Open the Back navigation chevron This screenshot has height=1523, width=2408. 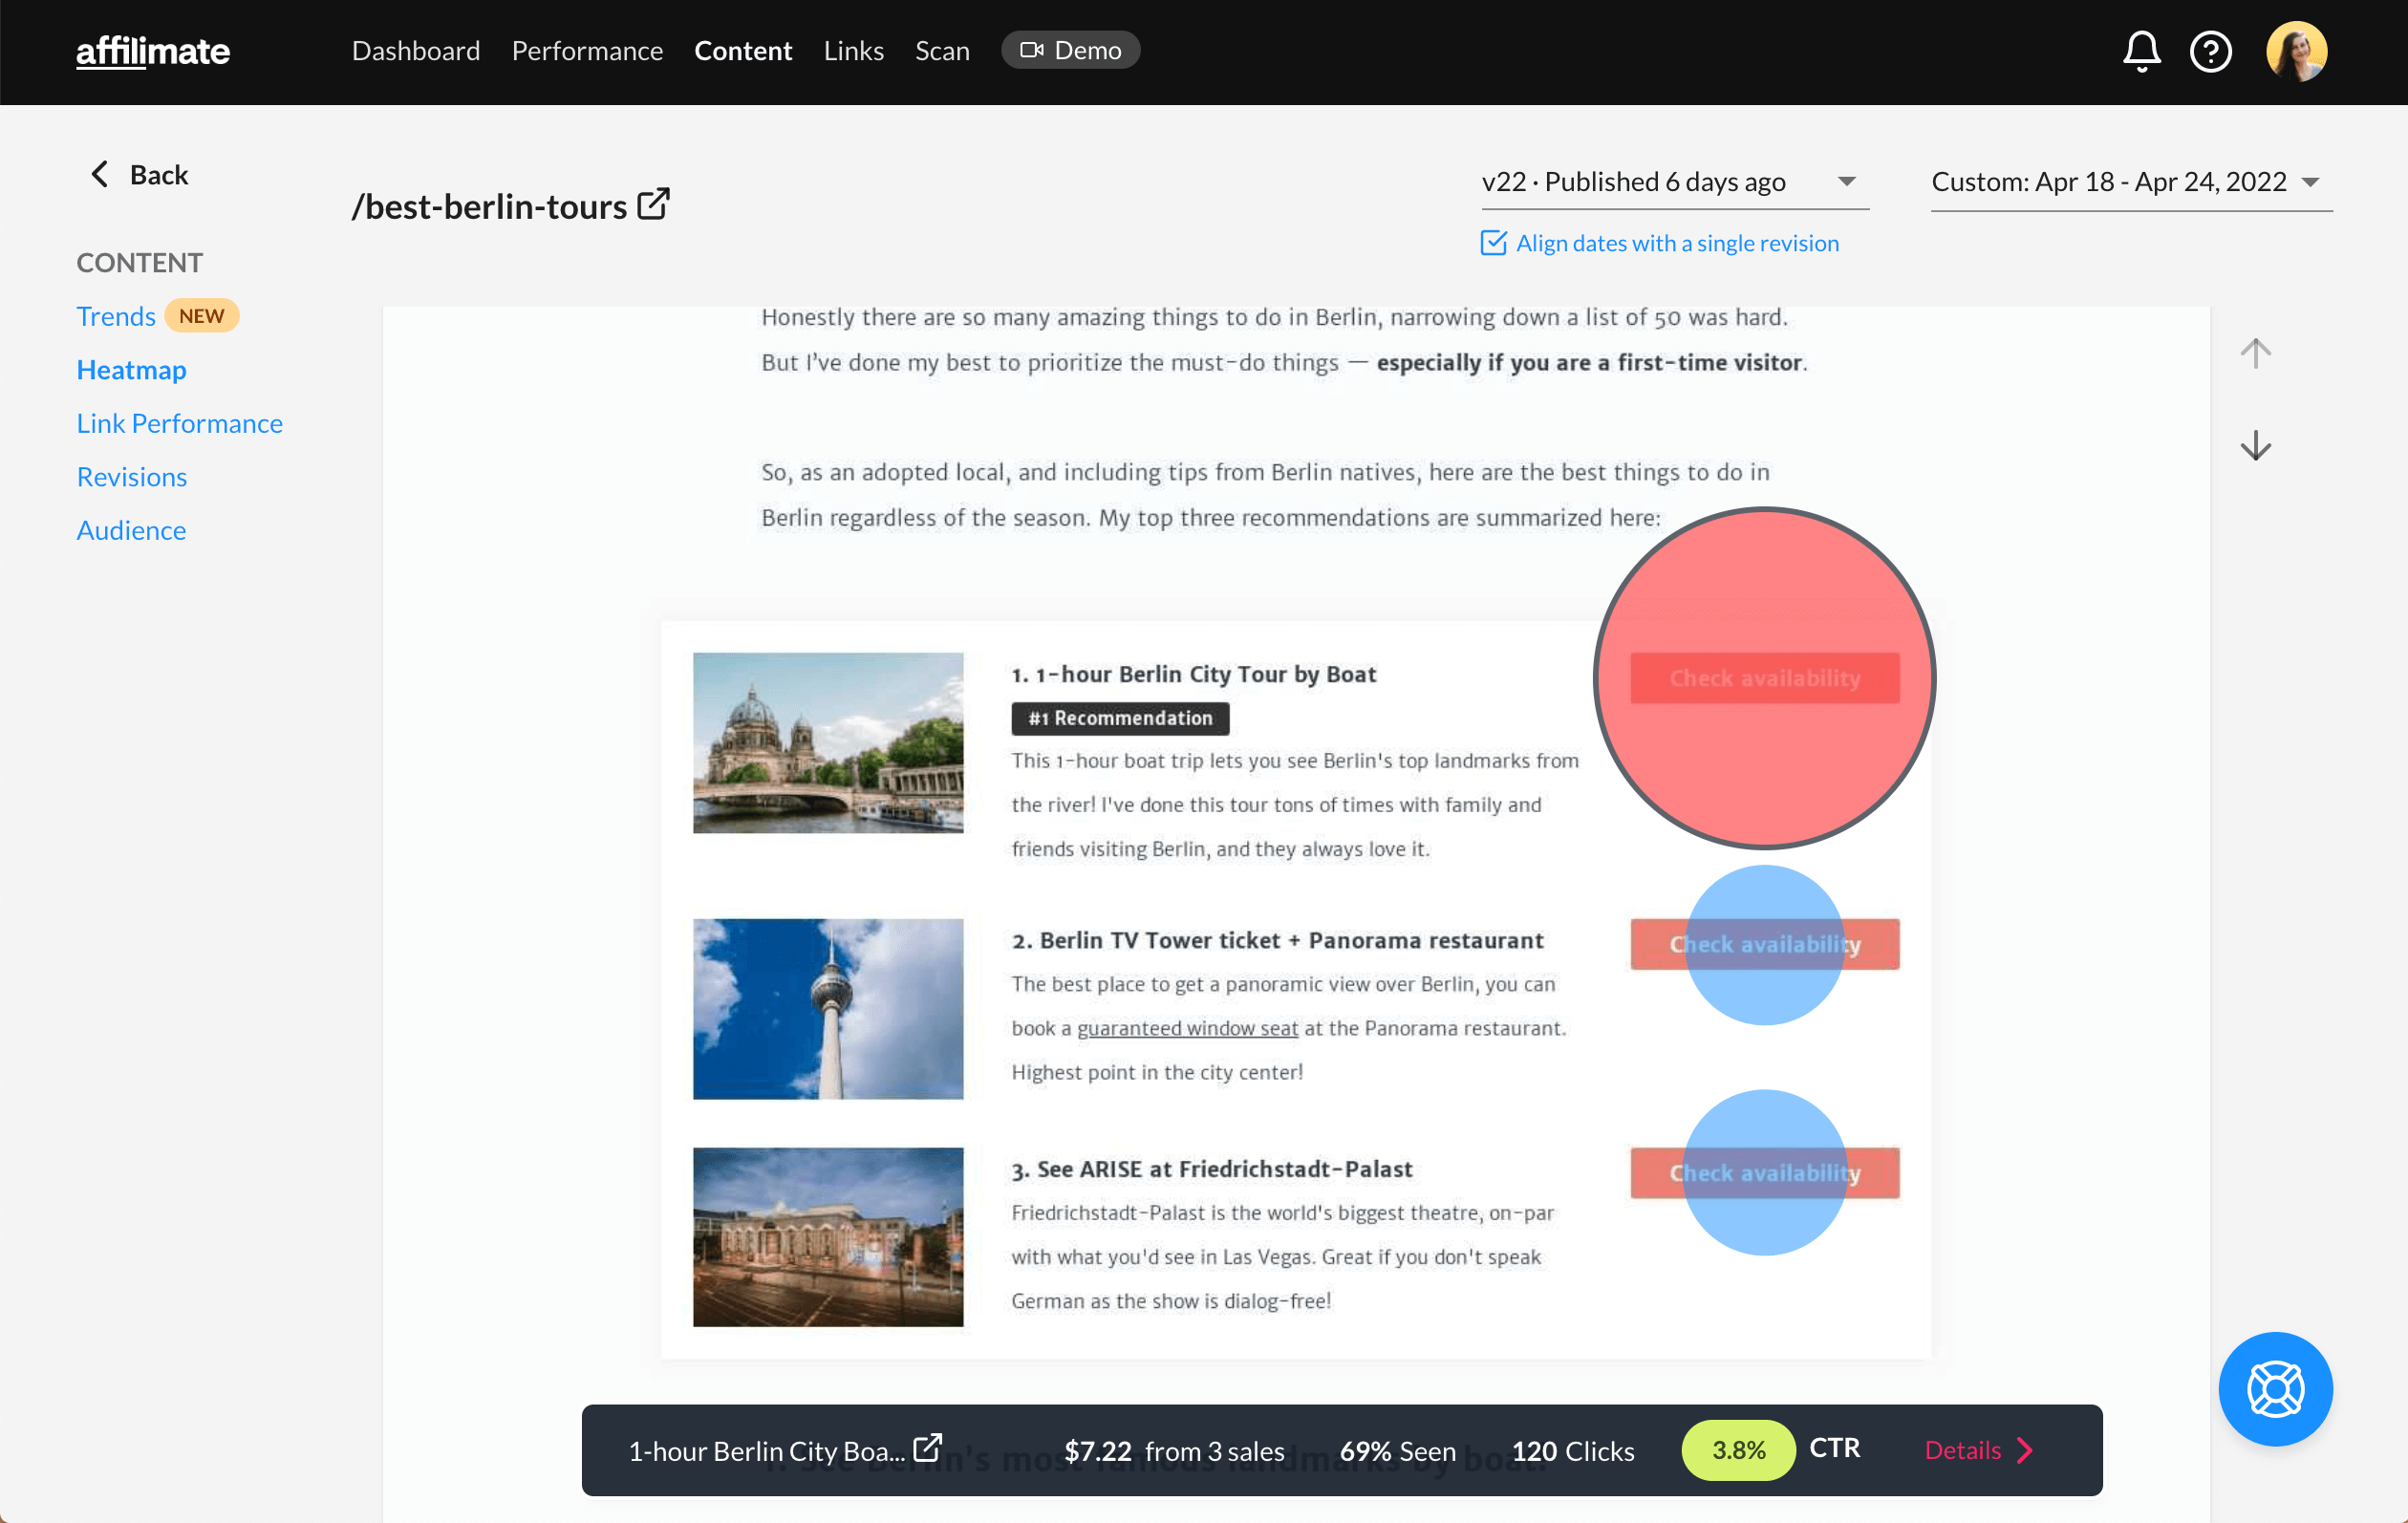tap(100, 172)
